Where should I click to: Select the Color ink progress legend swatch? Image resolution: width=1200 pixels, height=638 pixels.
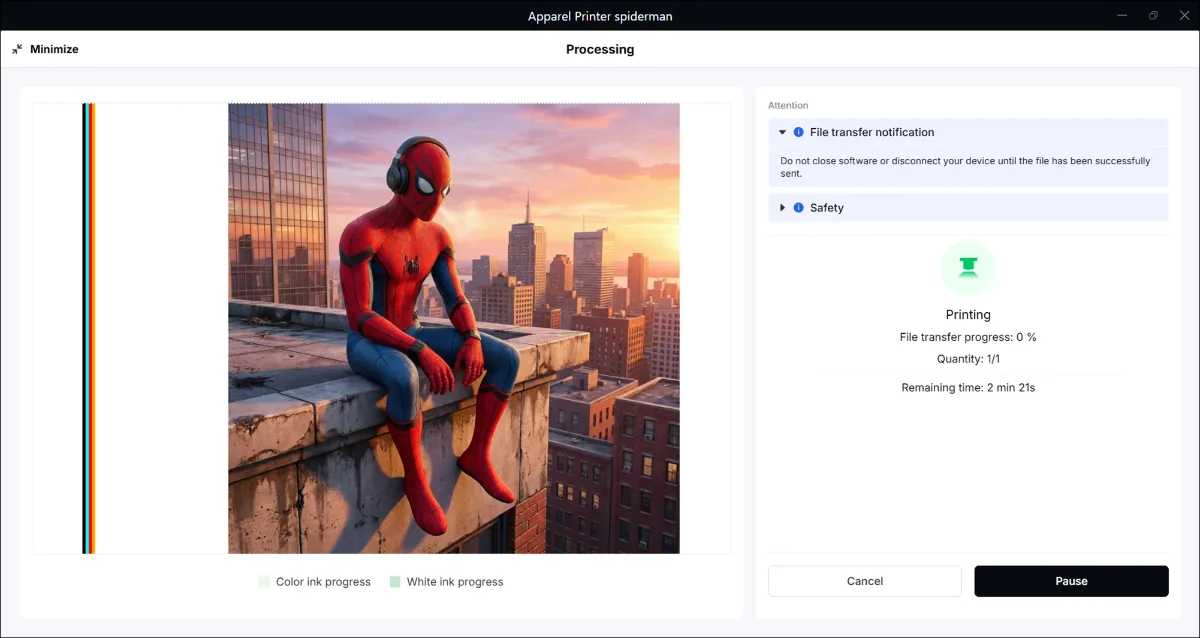click(264, 582)
